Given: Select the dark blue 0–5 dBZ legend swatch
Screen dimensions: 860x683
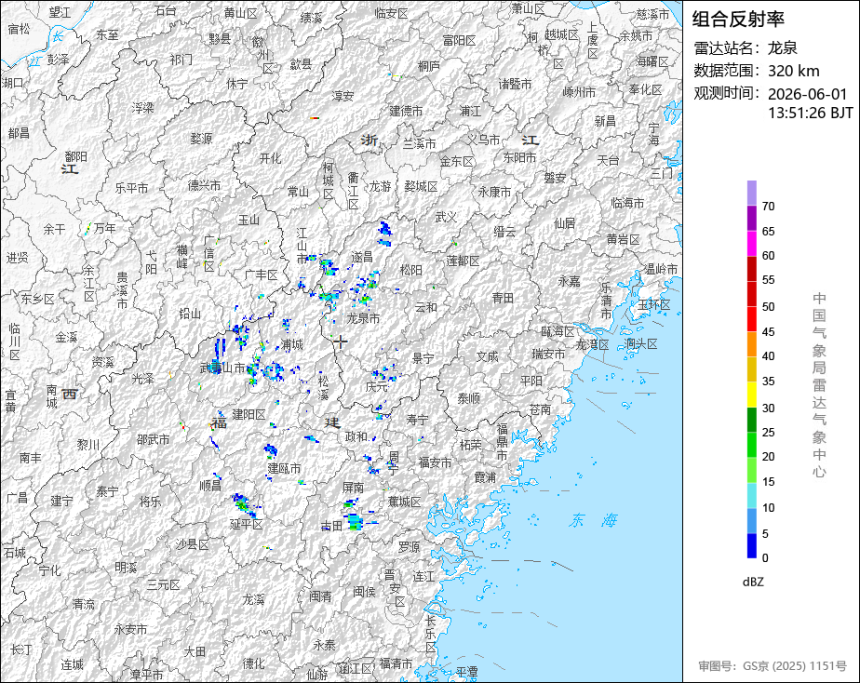Looking at the screenshot, I should tap(751, 546).
